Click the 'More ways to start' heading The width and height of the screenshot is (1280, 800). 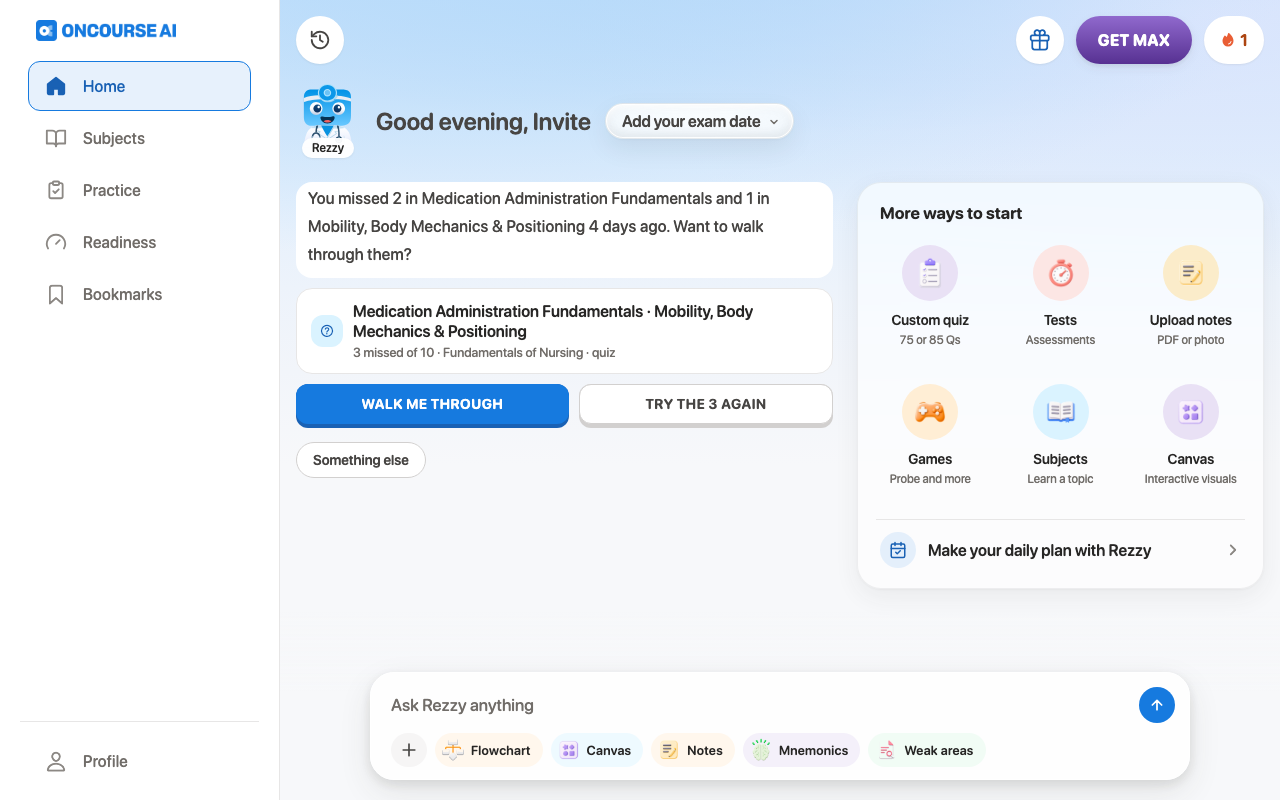[951, 213]
